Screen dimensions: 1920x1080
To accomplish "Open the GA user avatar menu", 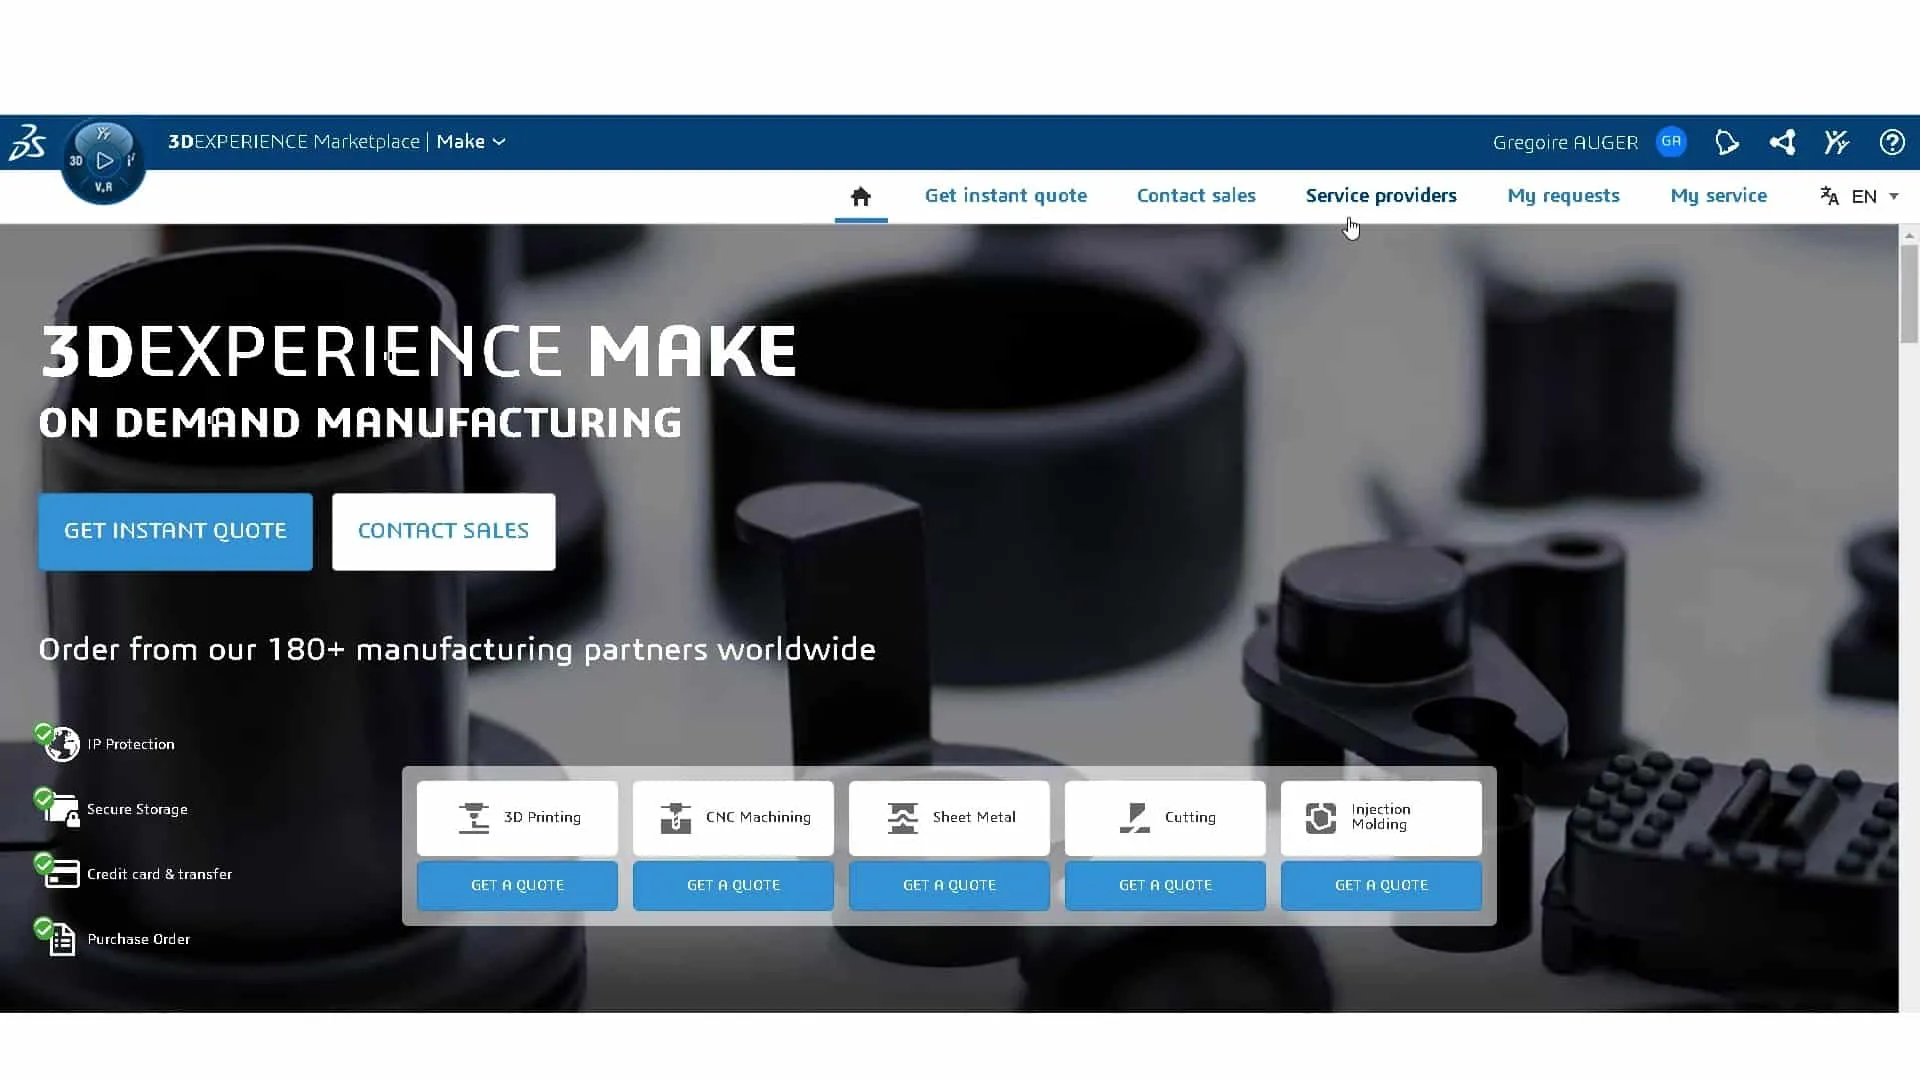I will pos(1671,142).
